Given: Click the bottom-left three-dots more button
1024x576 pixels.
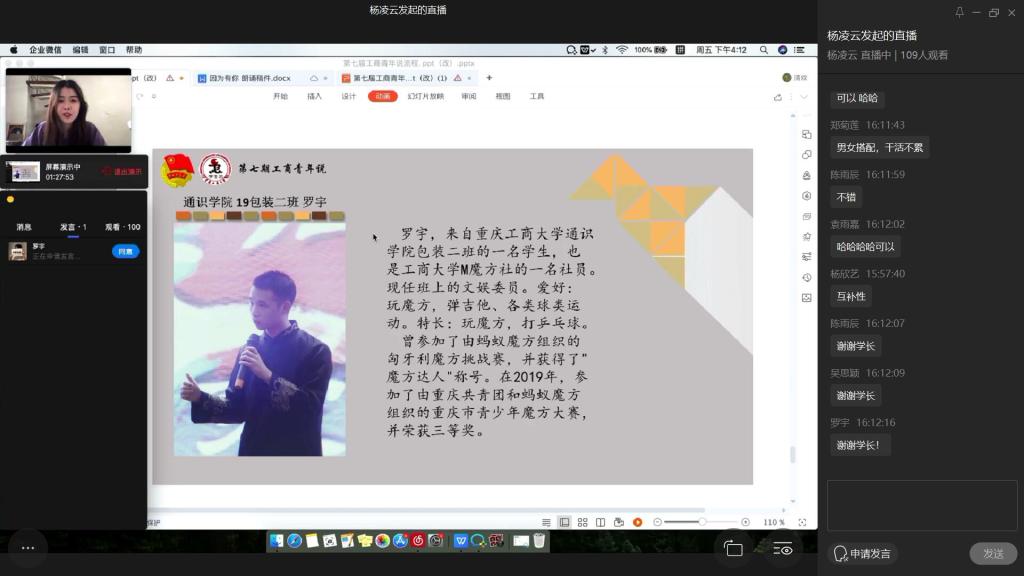Looking at the screenshot, I should (x=27, y=547).
